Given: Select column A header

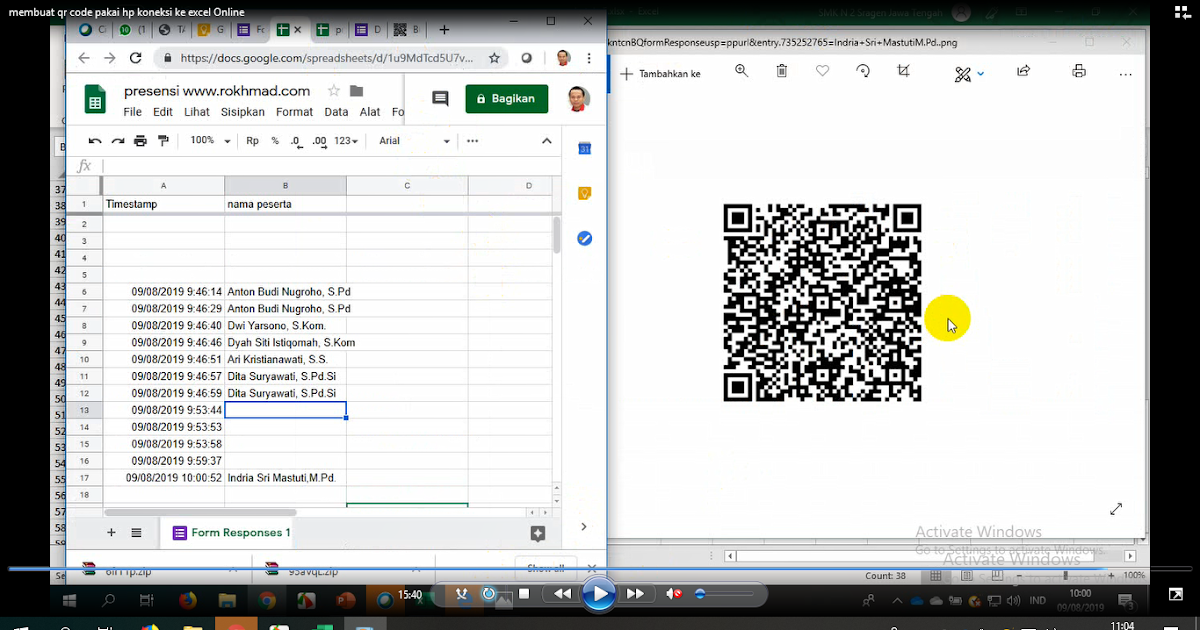Looking at the screenshot, I should click(x=163, y=186).
